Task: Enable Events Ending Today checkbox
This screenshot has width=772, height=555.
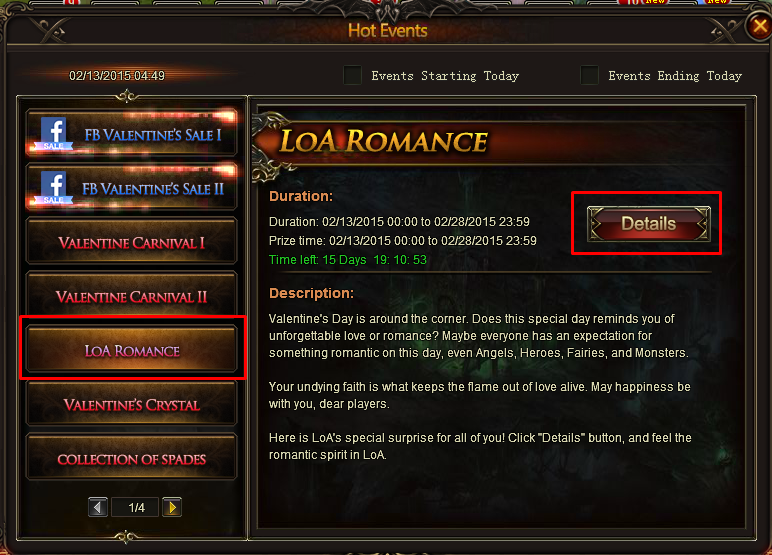Action: click(x=589, y=75)
